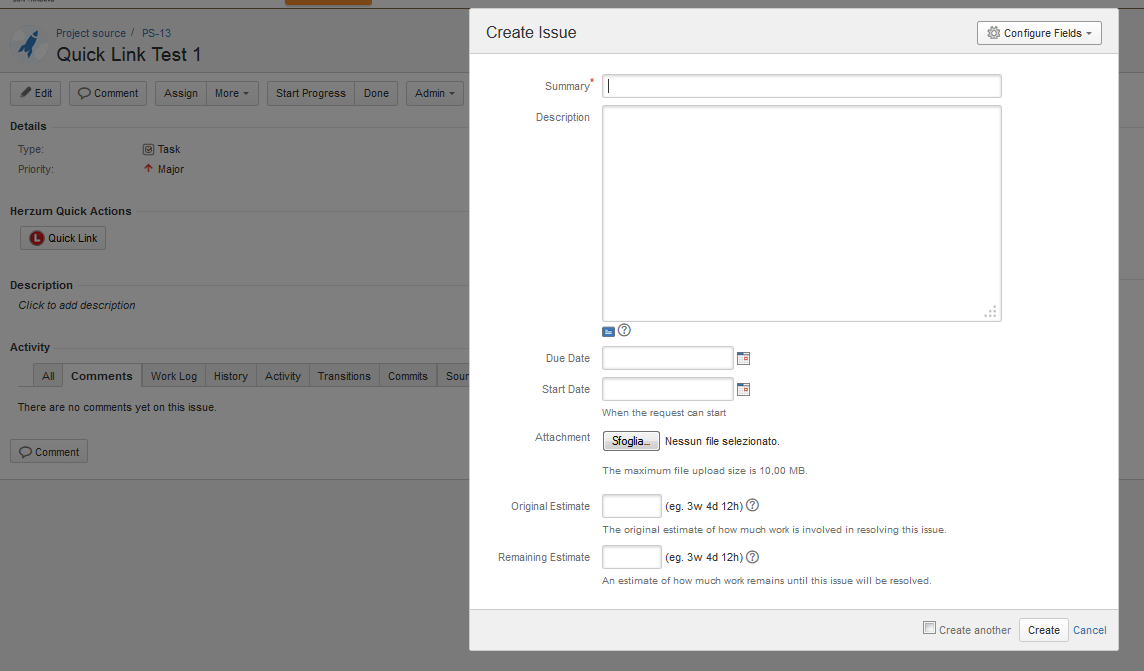Click help icon below Description box
Image resolution: width=1144 pixels, height=671 pixels.
(624, 330)
